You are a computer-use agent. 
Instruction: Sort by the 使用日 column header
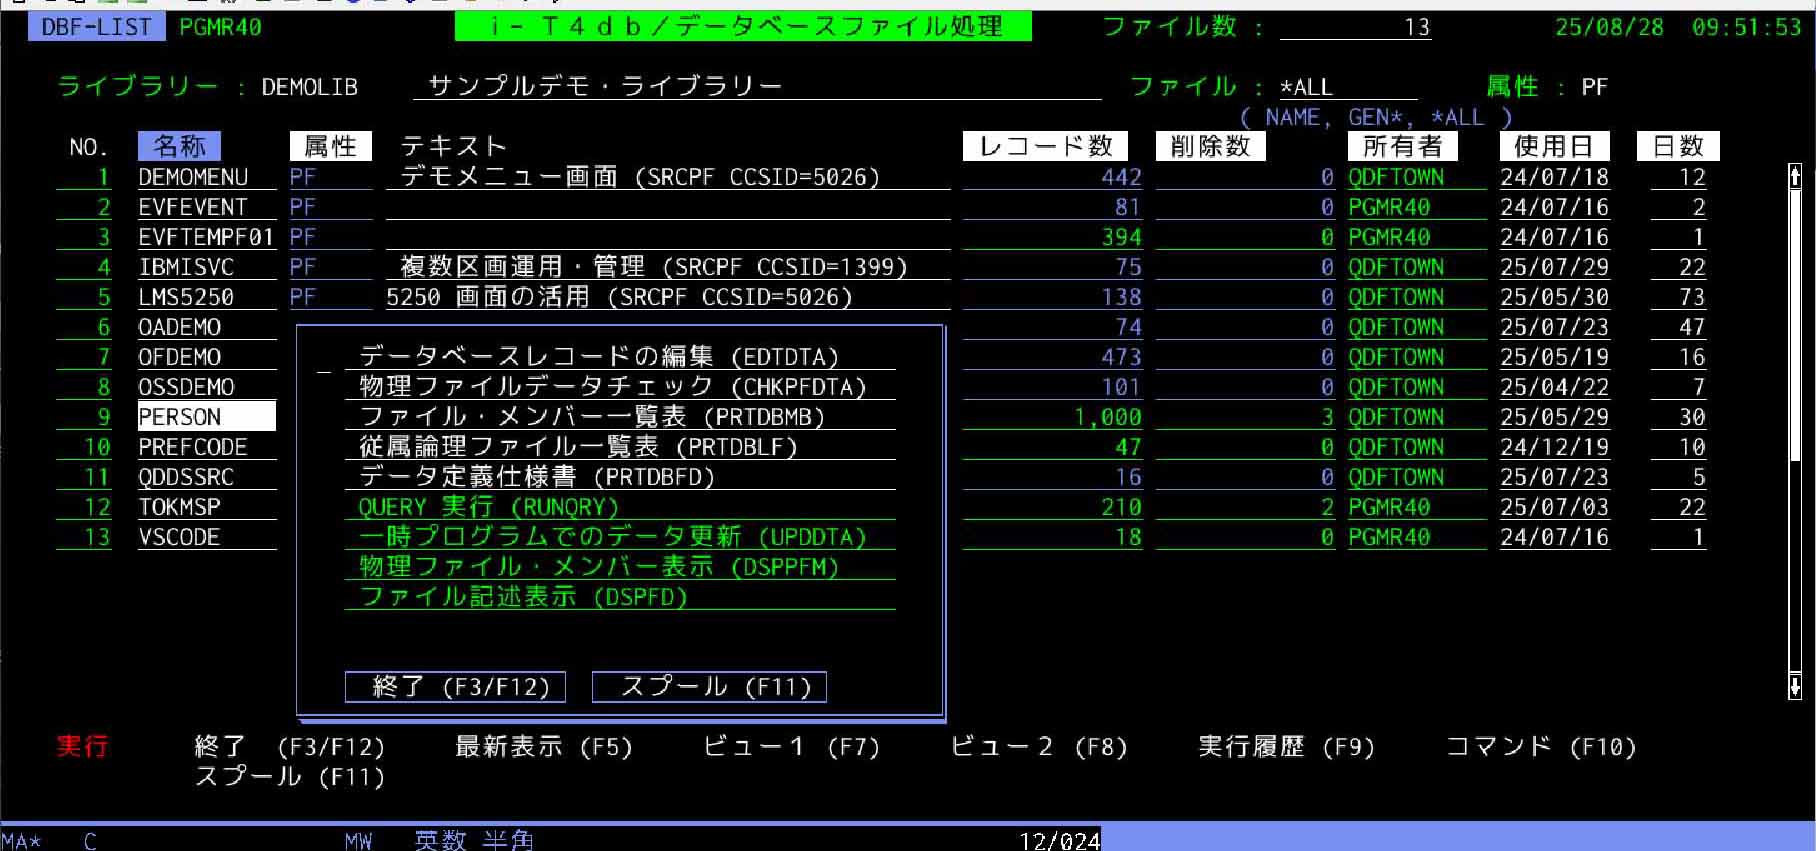(1553, 146)
